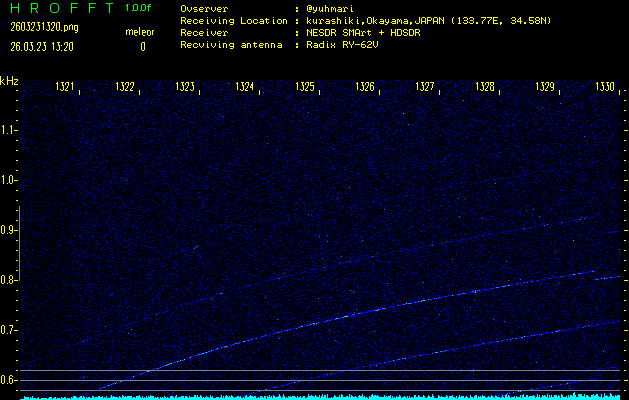Click the 1325 time marker
629x400 pixels.
305,87
